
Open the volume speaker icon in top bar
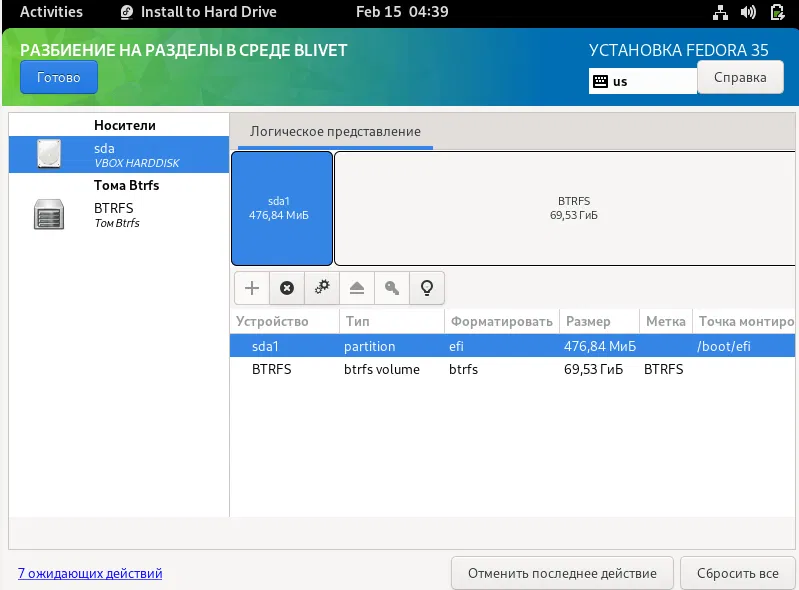tap(748, 12)
